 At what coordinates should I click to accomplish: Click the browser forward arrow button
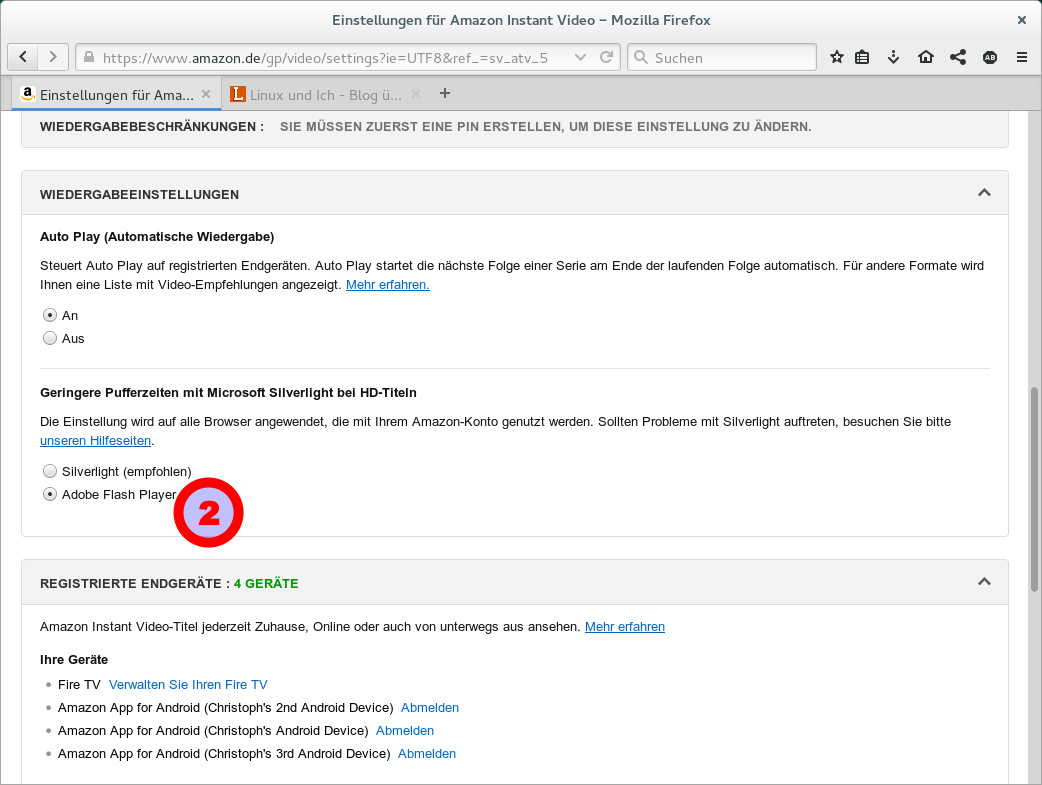point(54,57)
